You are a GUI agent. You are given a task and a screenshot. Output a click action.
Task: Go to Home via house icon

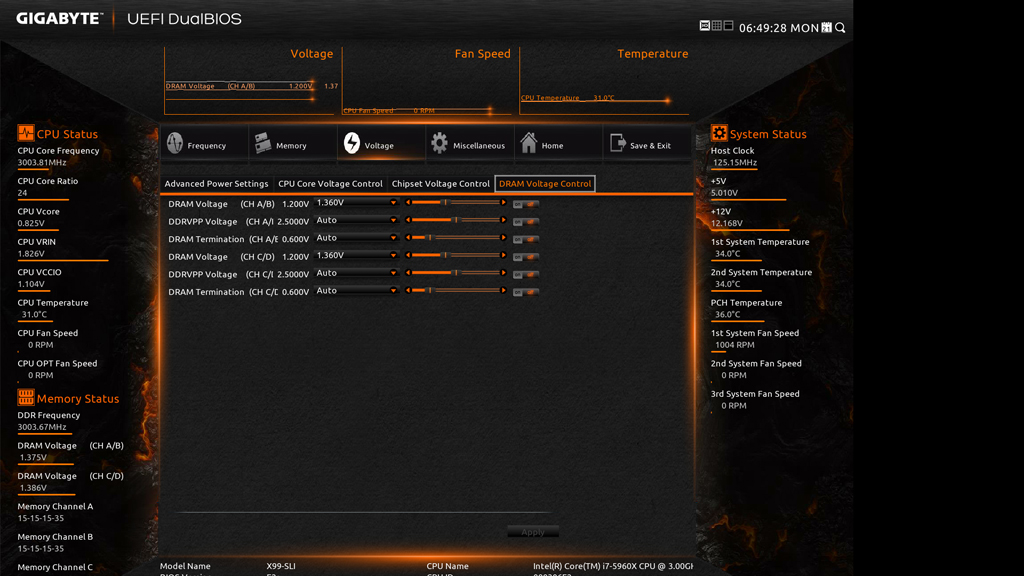point(528,144)
